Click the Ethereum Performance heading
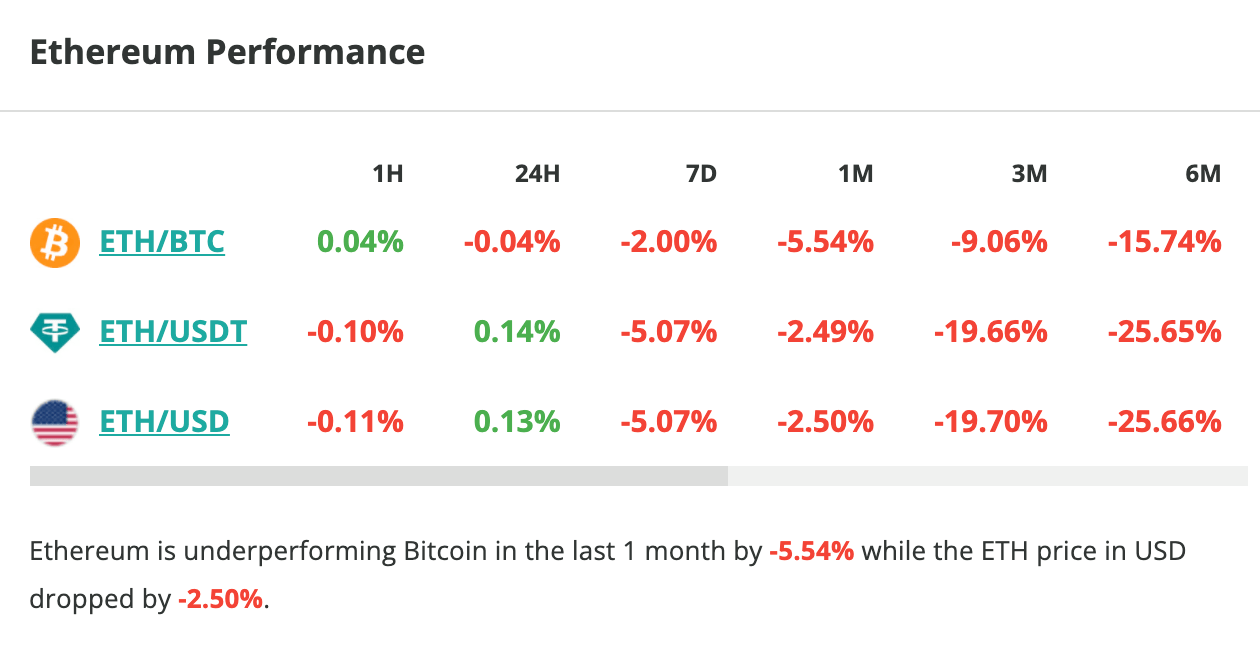 click(x=228, y=52)
